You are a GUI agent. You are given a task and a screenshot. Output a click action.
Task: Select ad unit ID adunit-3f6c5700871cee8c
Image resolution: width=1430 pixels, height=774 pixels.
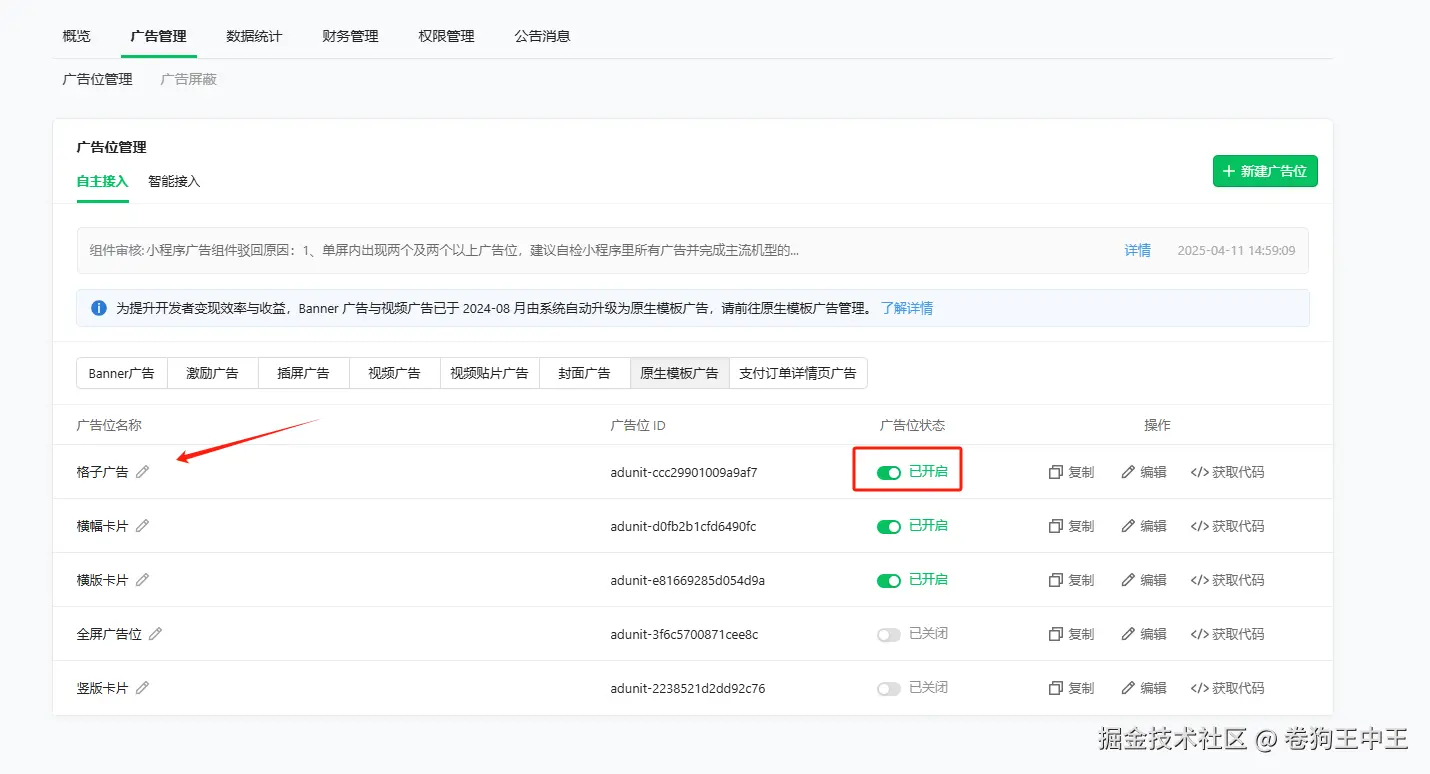pyautogui.click(x=684, y=634)
